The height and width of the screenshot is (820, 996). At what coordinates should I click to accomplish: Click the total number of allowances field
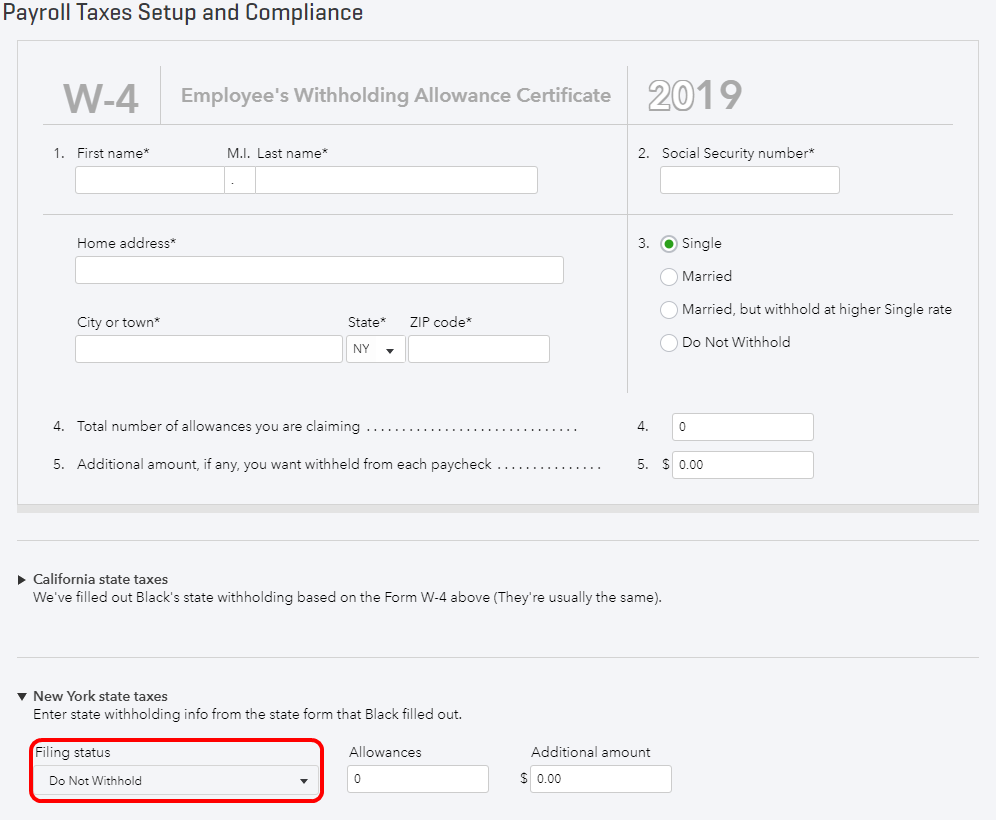point(742,427)
